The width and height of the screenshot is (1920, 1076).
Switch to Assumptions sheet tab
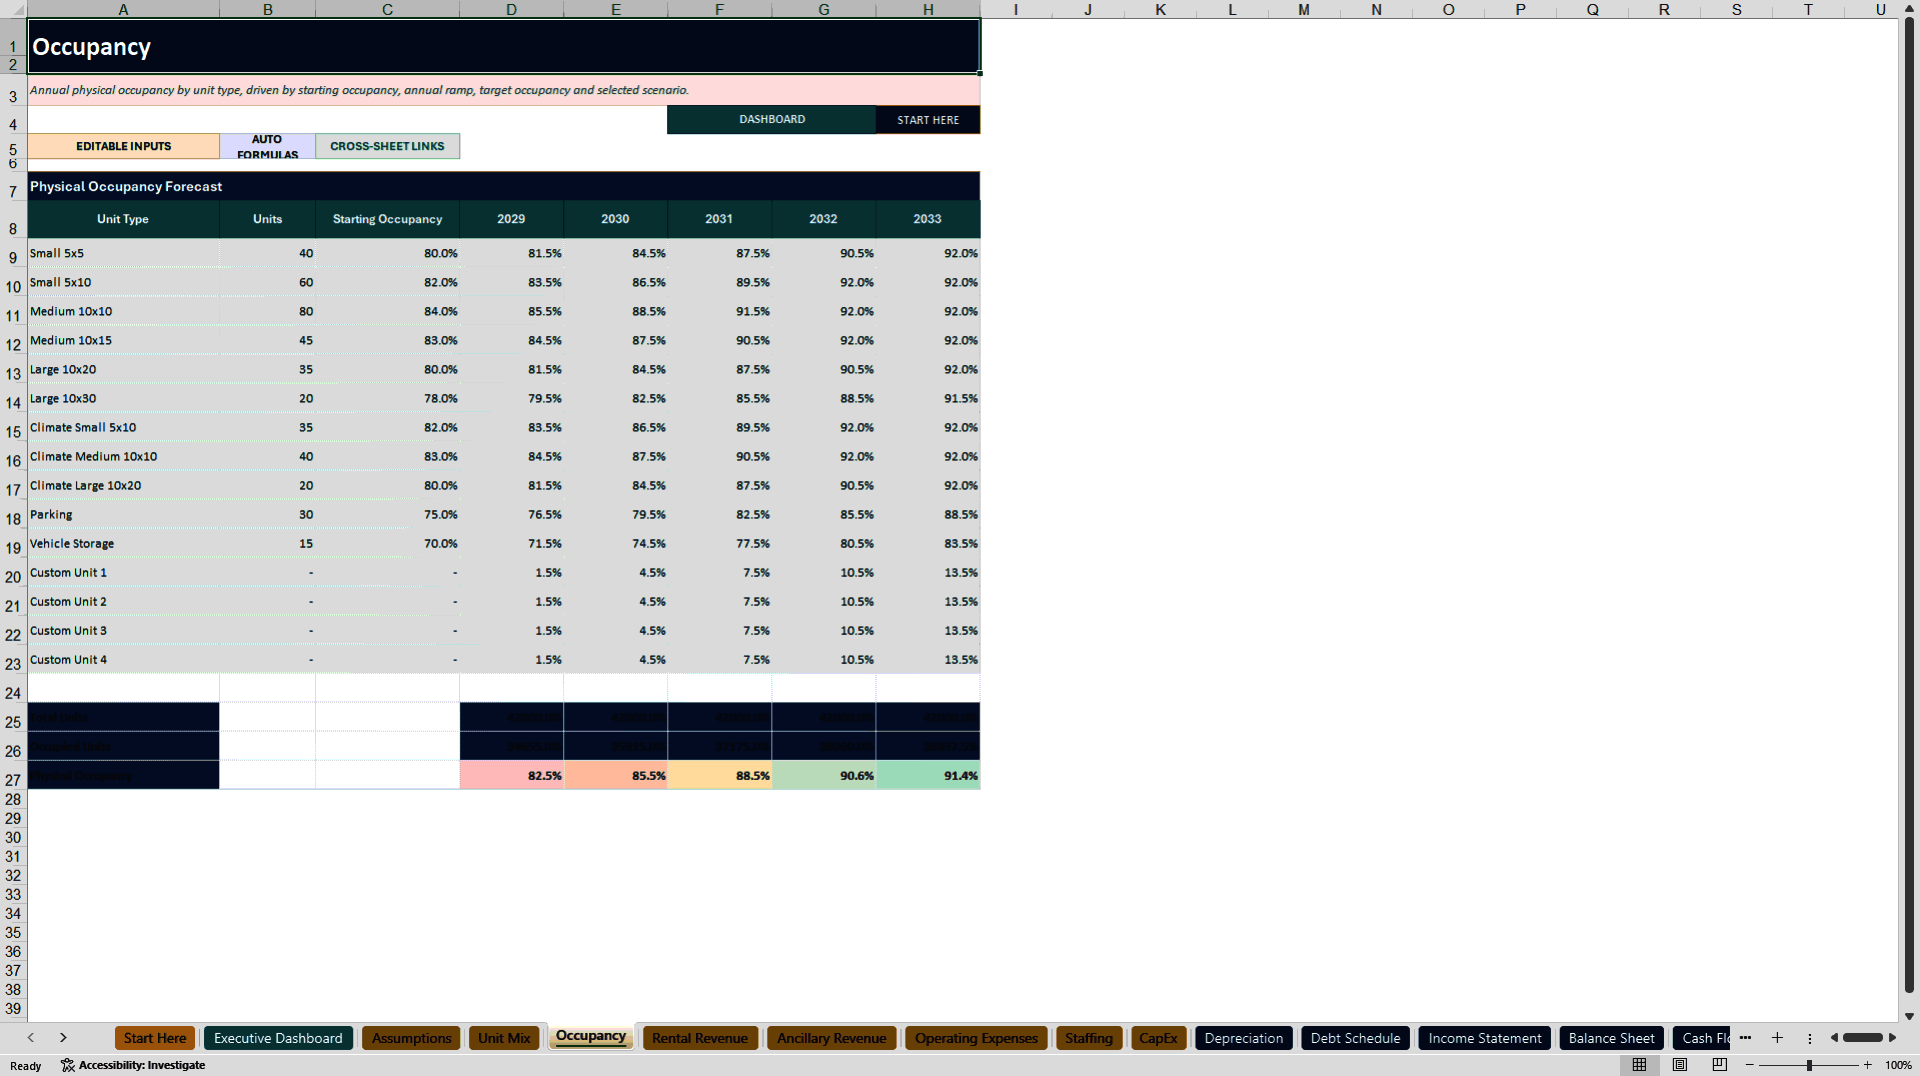(411, 1038)
